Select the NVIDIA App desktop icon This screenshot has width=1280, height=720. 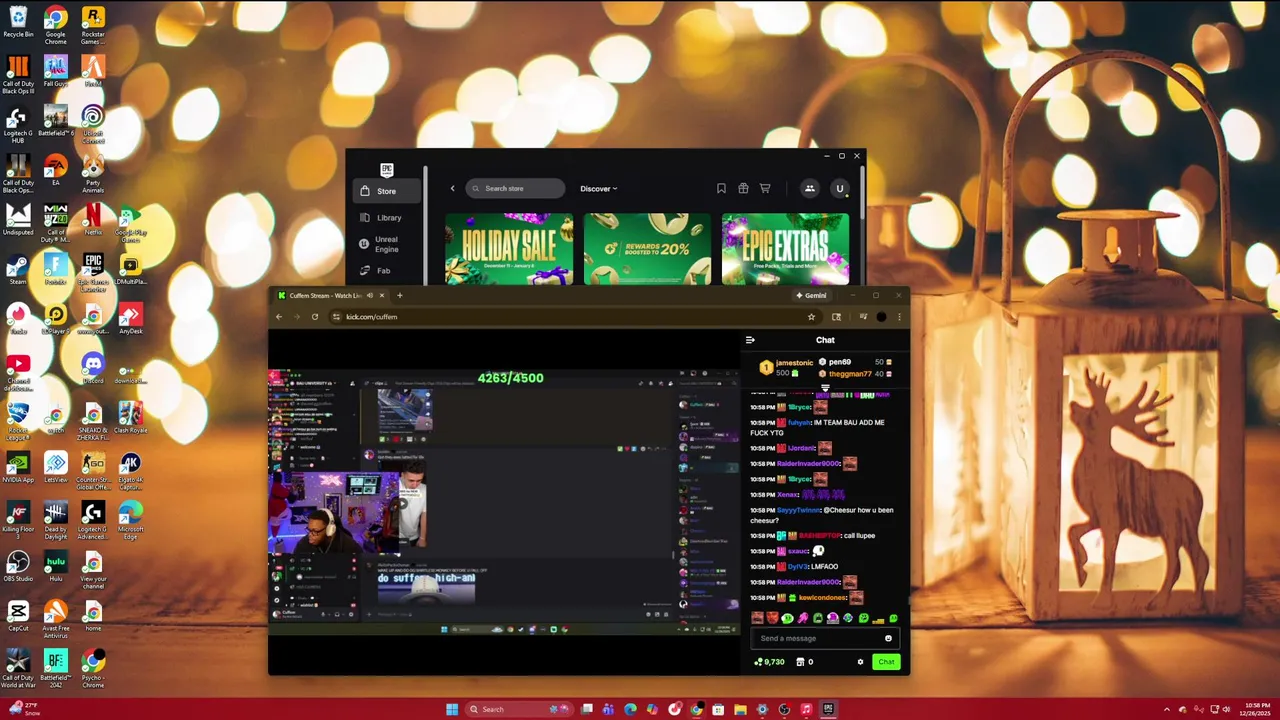point(18,468)
